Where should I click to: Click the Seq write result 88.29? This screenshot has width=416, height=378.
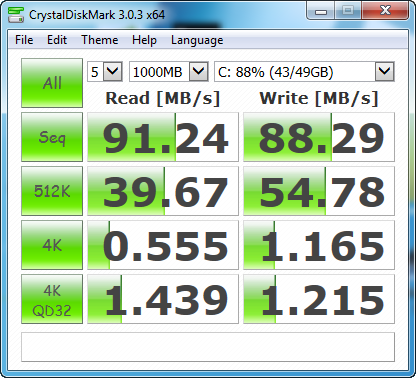click(319, 137)
